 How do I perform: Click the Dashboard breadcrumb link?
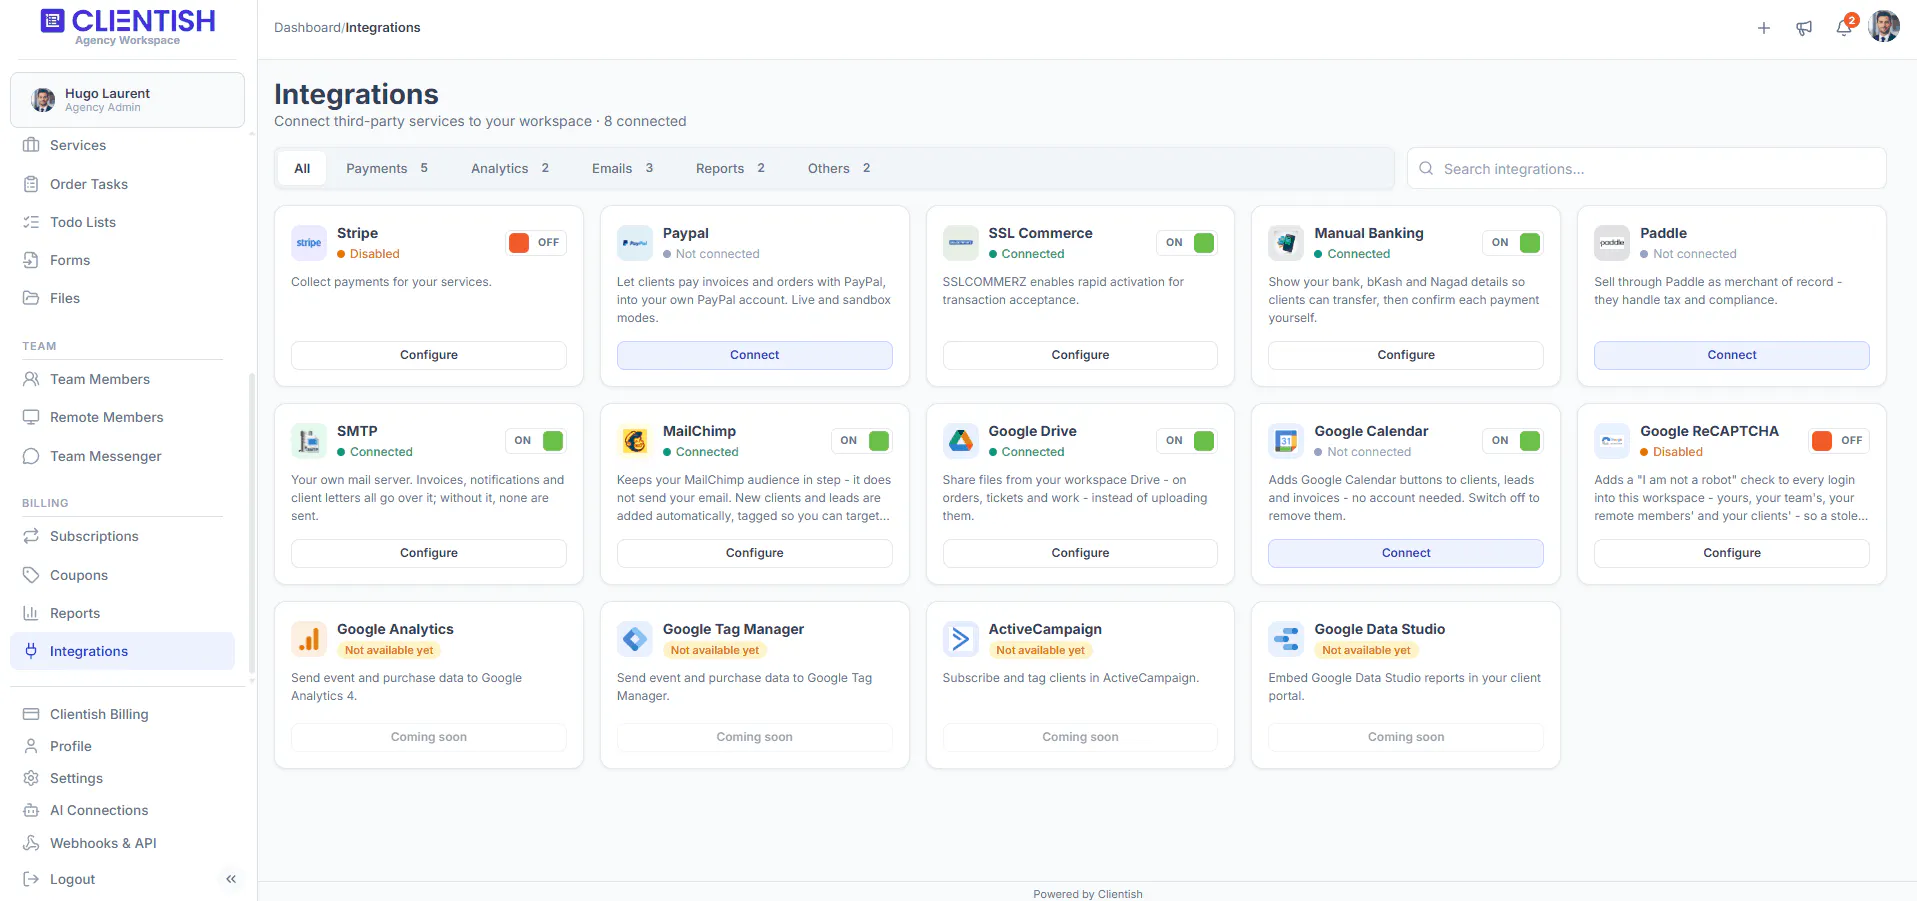[x=307, y=28]
